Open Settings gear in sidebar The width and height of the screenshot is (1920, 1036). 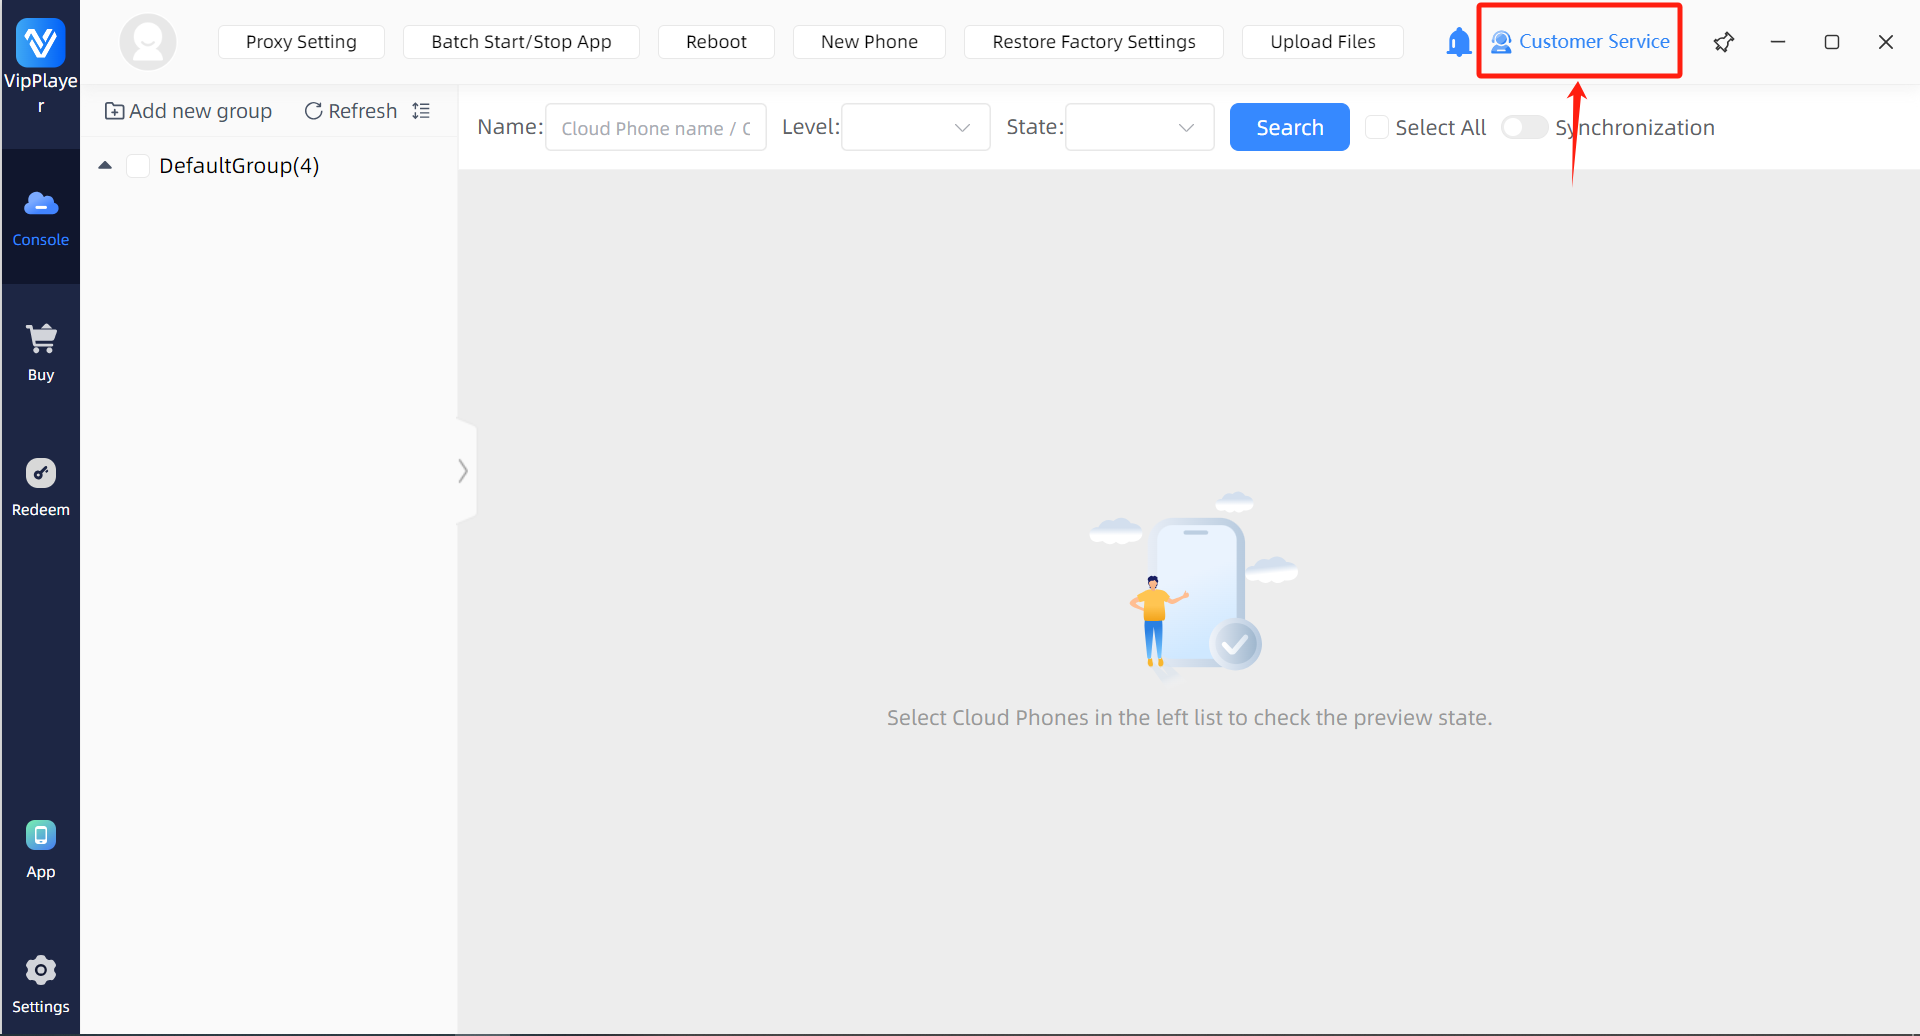pyautogui.click(x=41, y=983)
